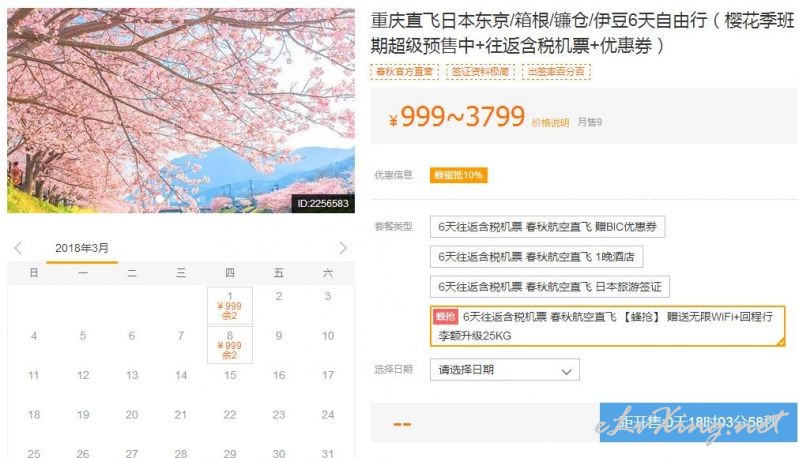
Task: Click calendar date 18
Action: [34, 415]
